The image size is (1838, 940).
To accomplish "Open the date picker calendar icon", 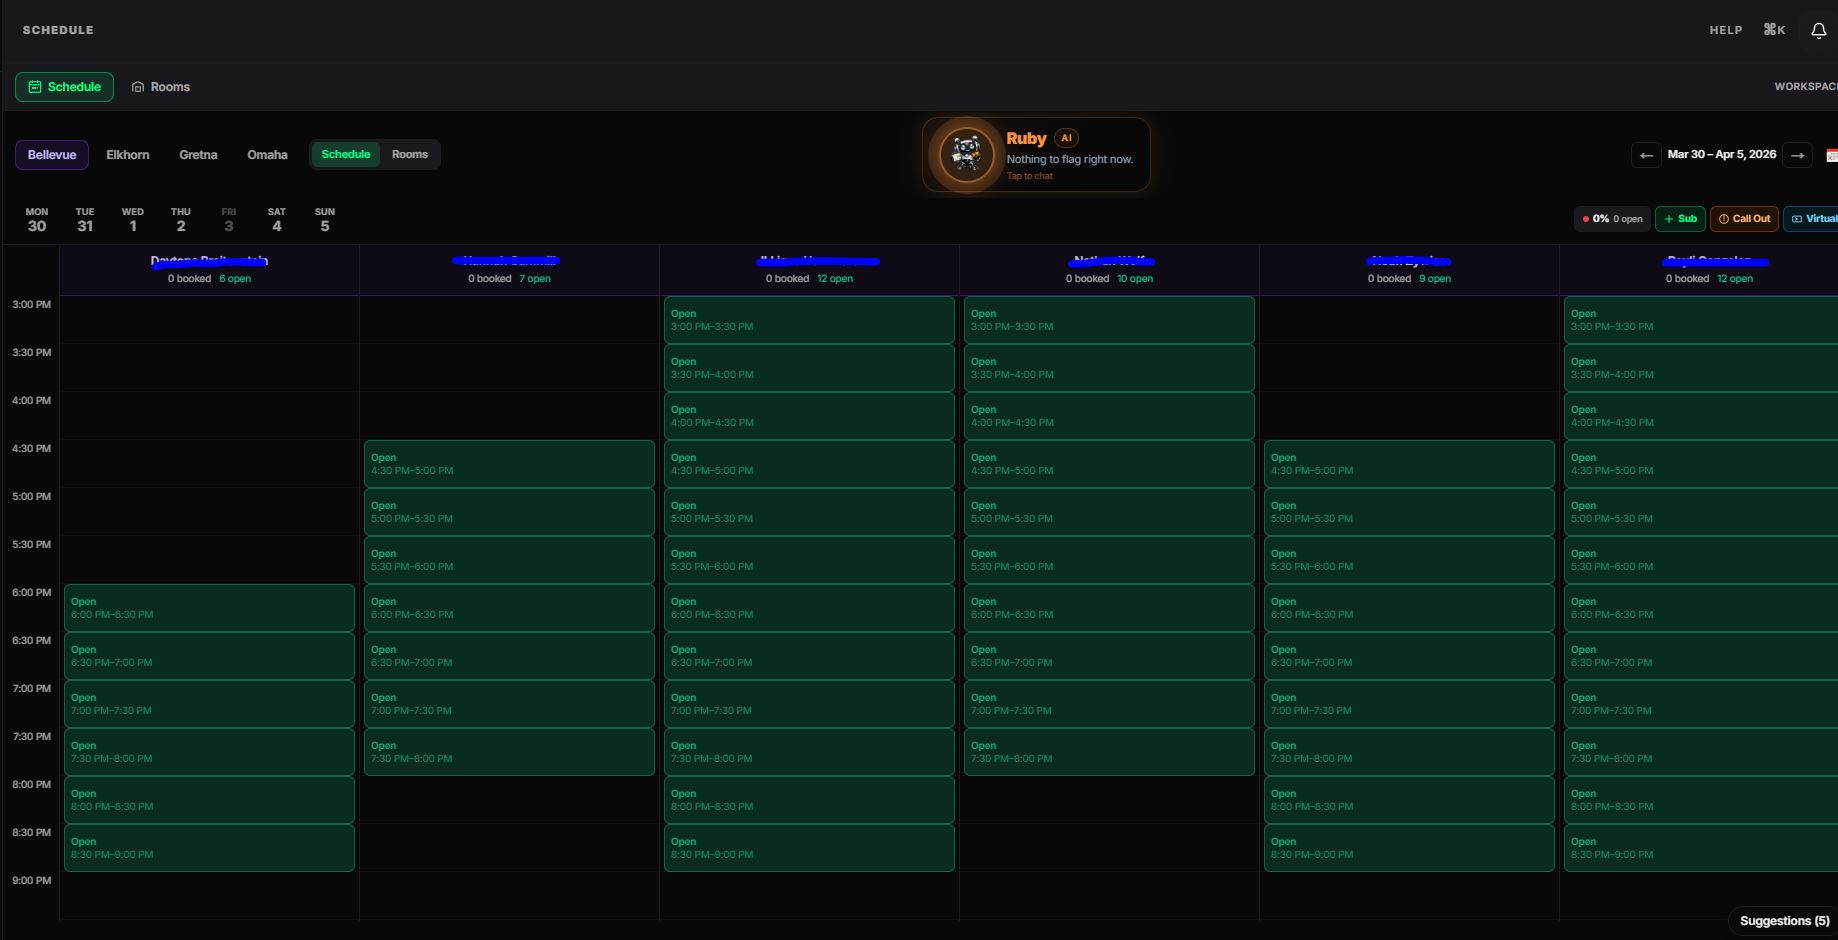I will [1831, 154].
